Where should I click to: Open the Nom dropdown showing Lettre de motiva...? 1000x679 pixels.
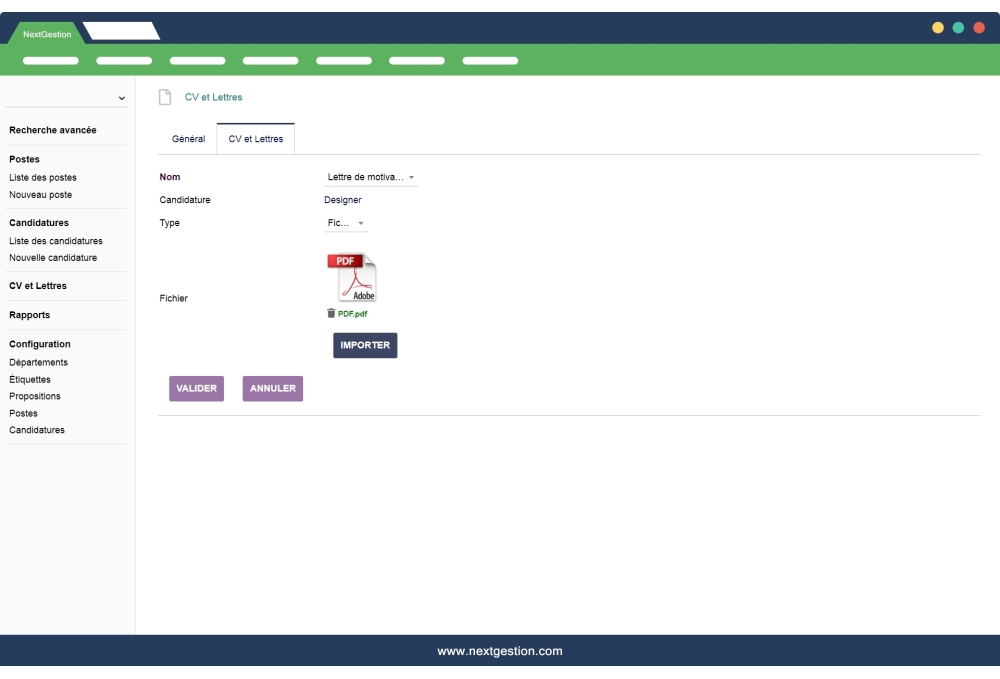click(370, 177)
